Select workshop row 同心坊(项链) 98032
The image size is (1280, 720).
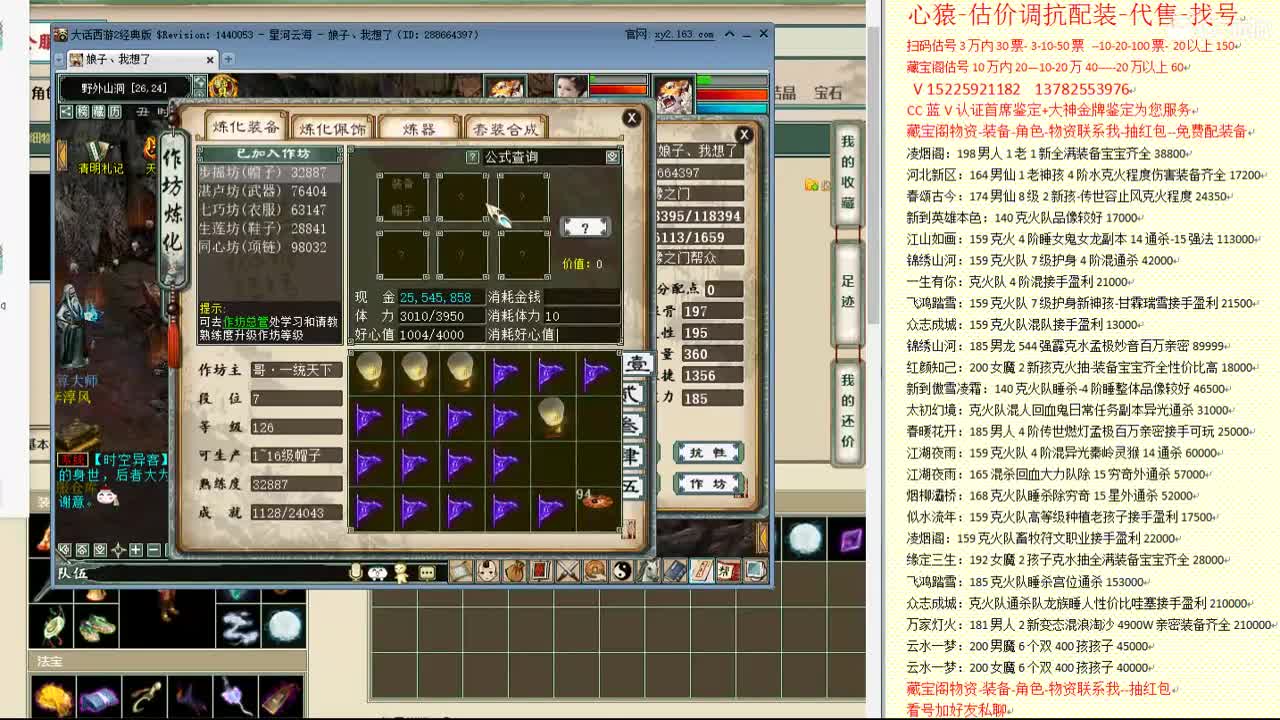[x=269, y=247]
